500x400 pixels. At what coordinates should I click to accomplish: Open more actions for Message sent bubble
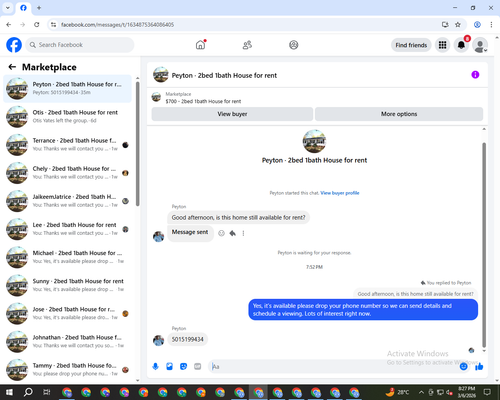click(243, 233)
